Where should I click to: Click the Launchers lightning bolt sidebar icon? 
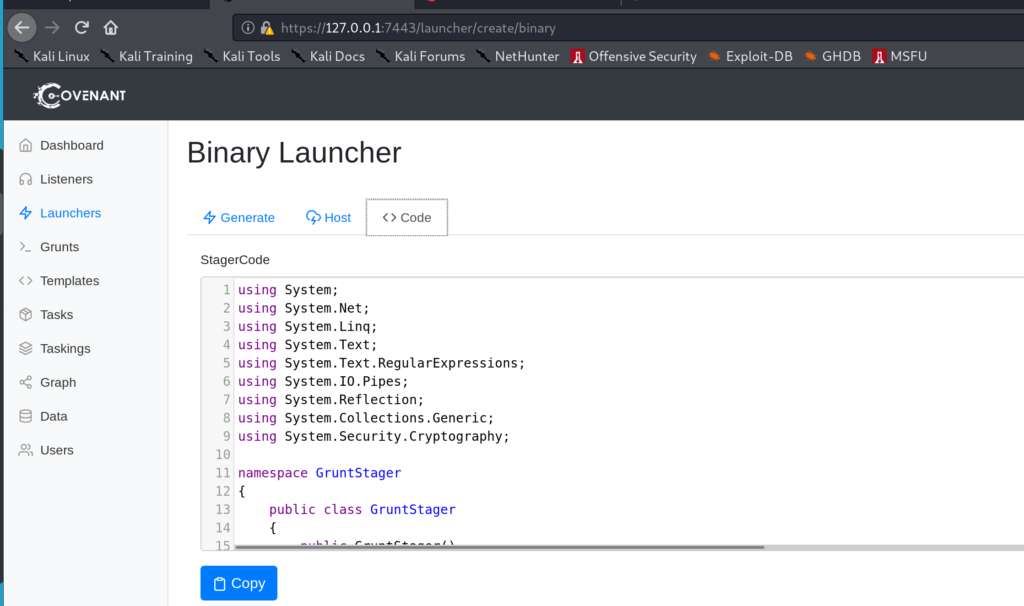point(25,213)
